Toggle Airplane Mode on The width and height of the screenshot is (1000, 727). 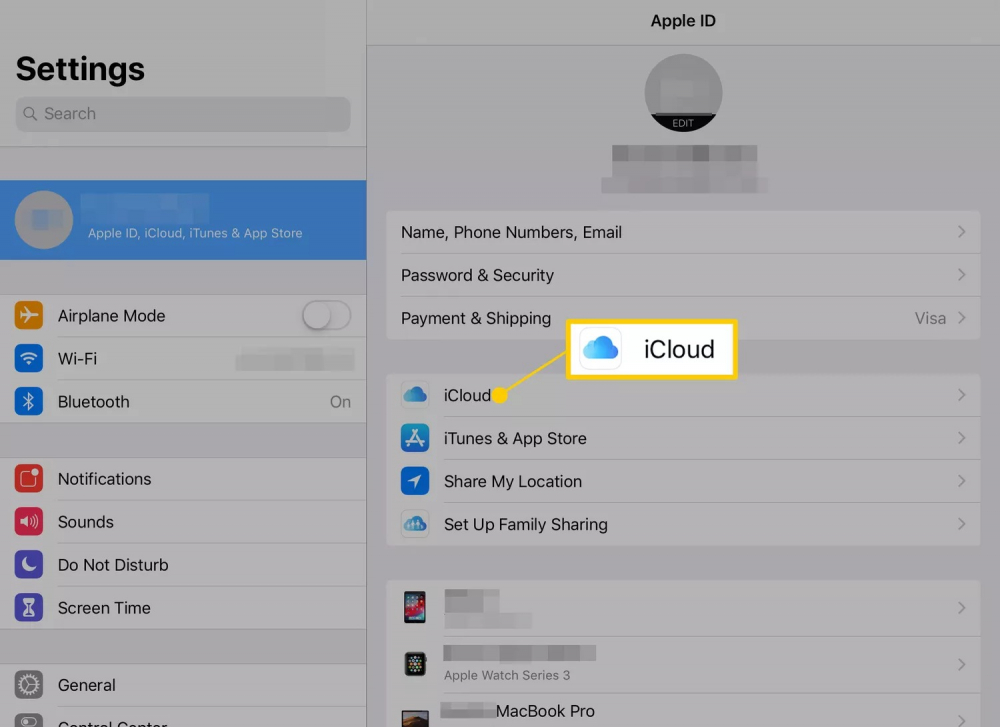[x=325, y=315]
